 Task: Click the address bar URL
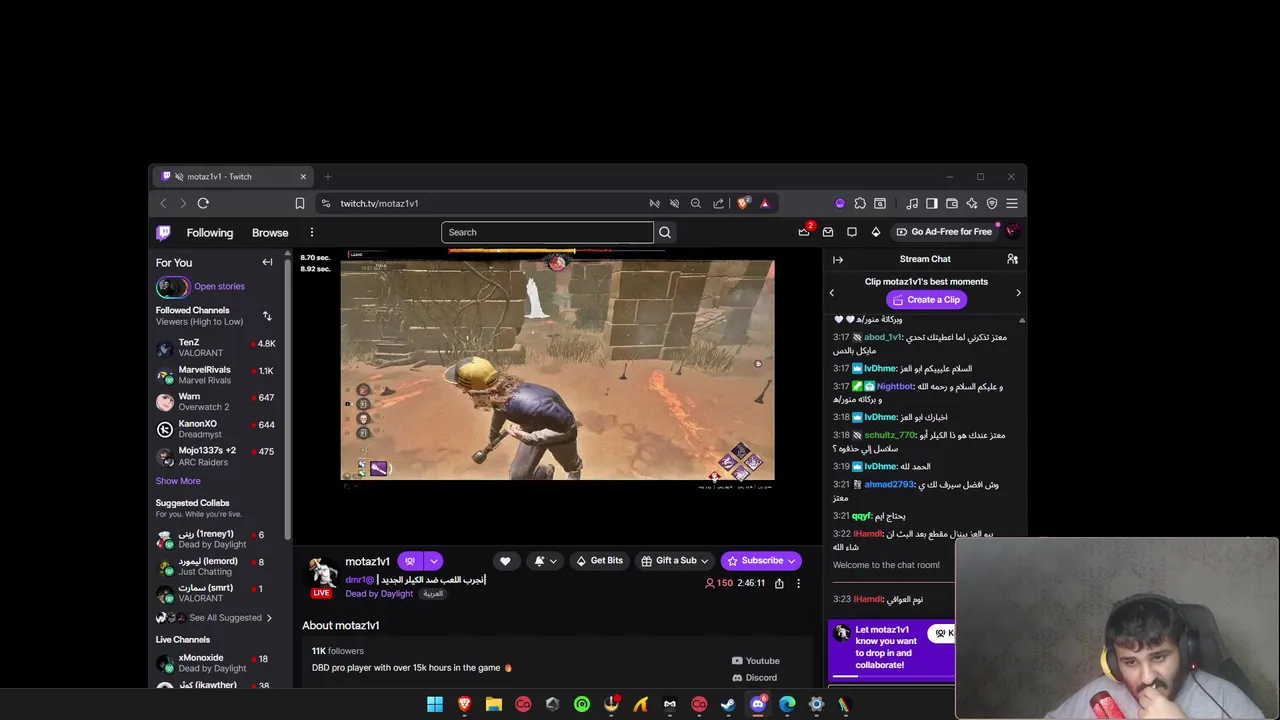point(379,203)
